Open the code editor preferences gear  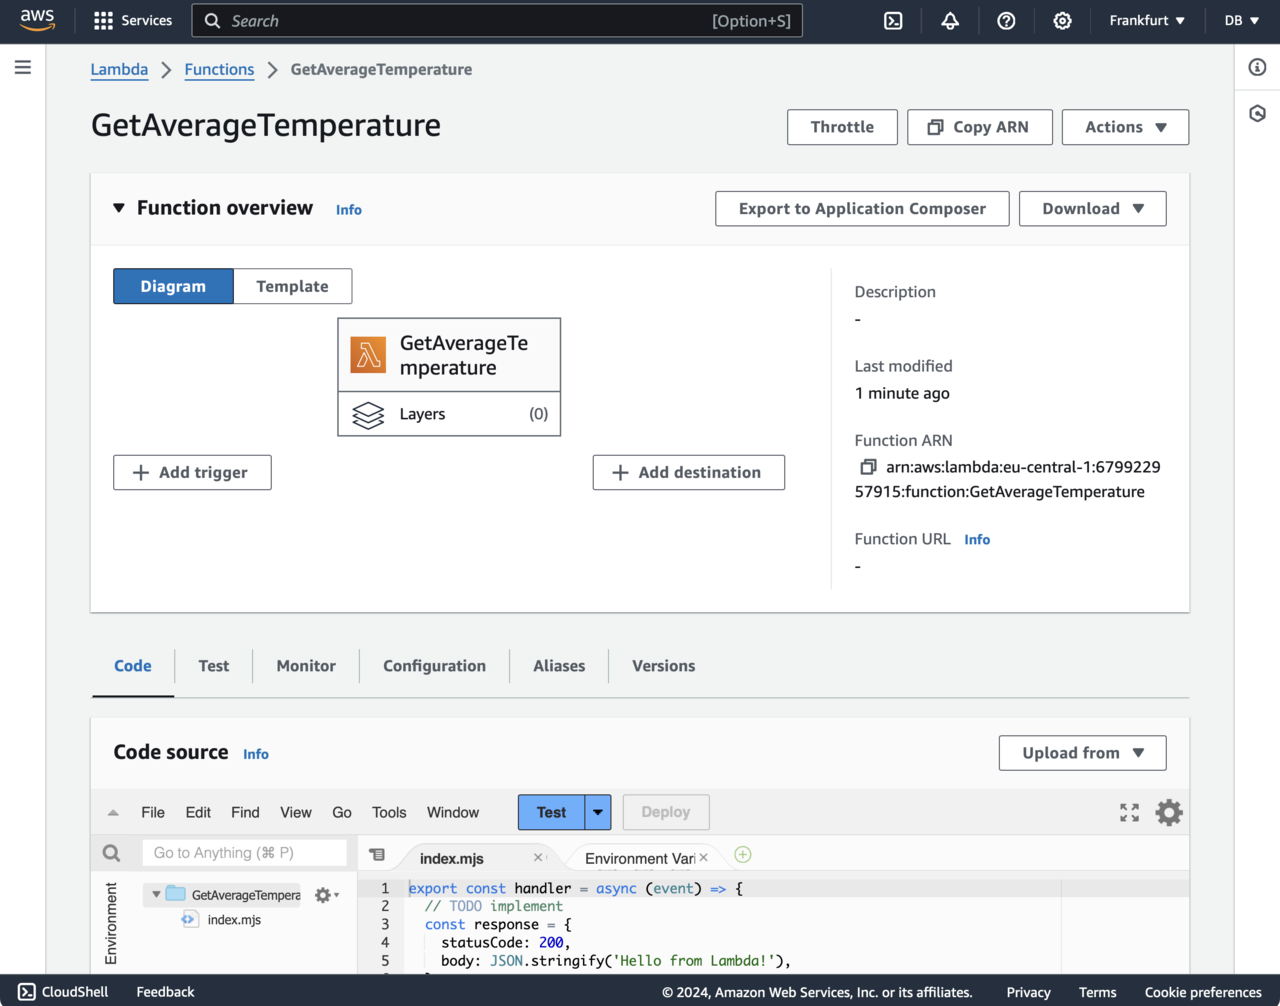point(1168,812)
